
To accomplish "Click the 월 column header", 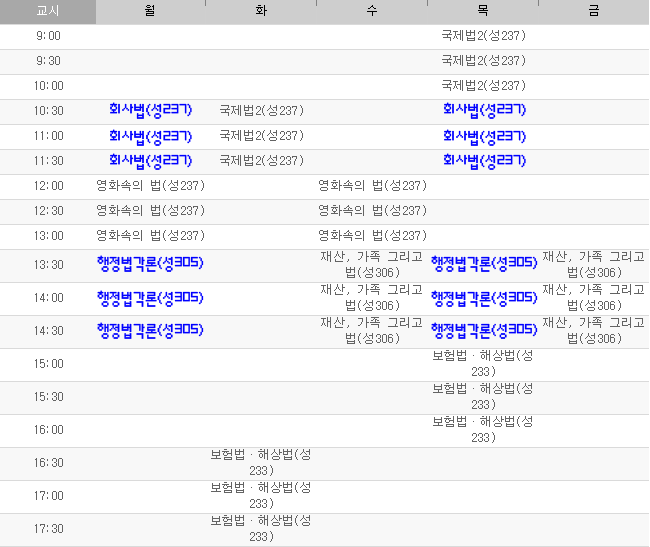I will 150,11.
